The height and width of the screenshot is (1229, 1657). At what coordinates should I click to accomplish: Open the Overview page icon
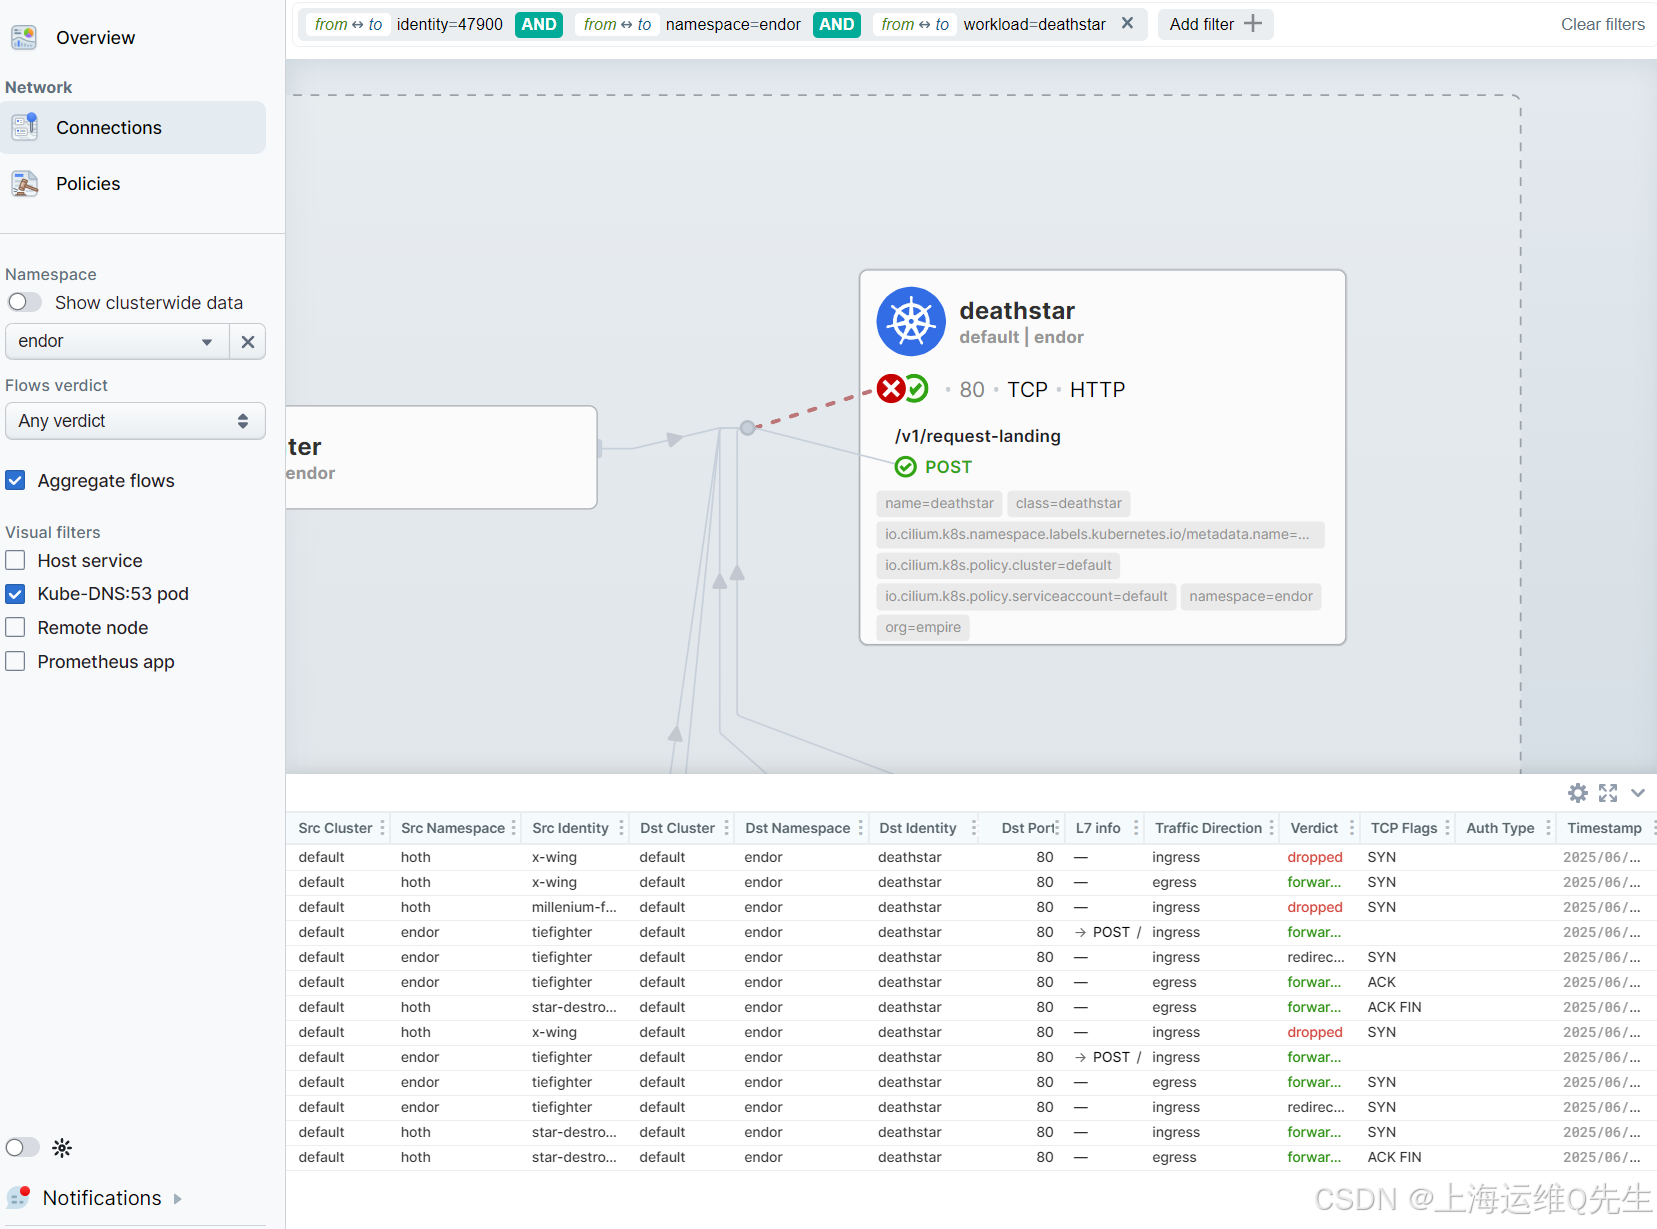pos(24,38)
